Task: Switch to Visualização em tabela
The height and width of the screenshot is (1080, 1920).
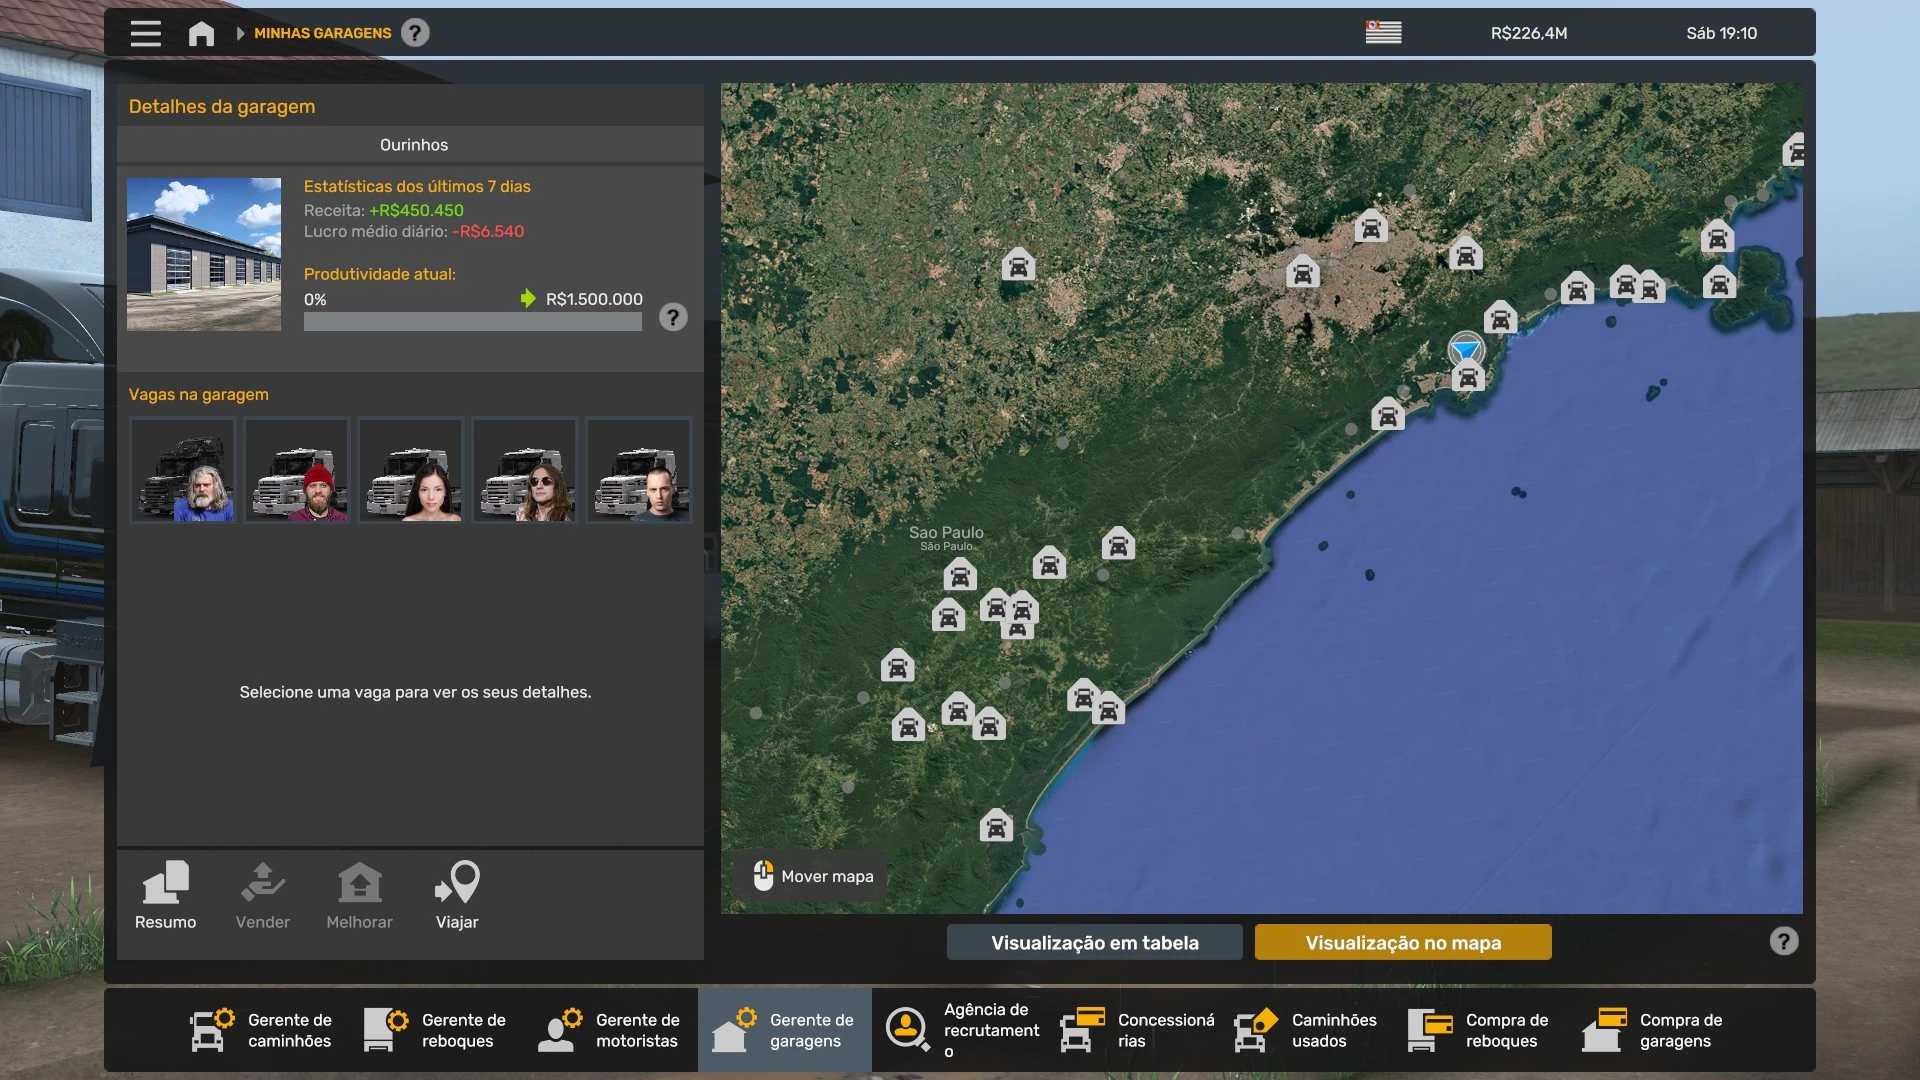Action: [x=1094, y=942]
